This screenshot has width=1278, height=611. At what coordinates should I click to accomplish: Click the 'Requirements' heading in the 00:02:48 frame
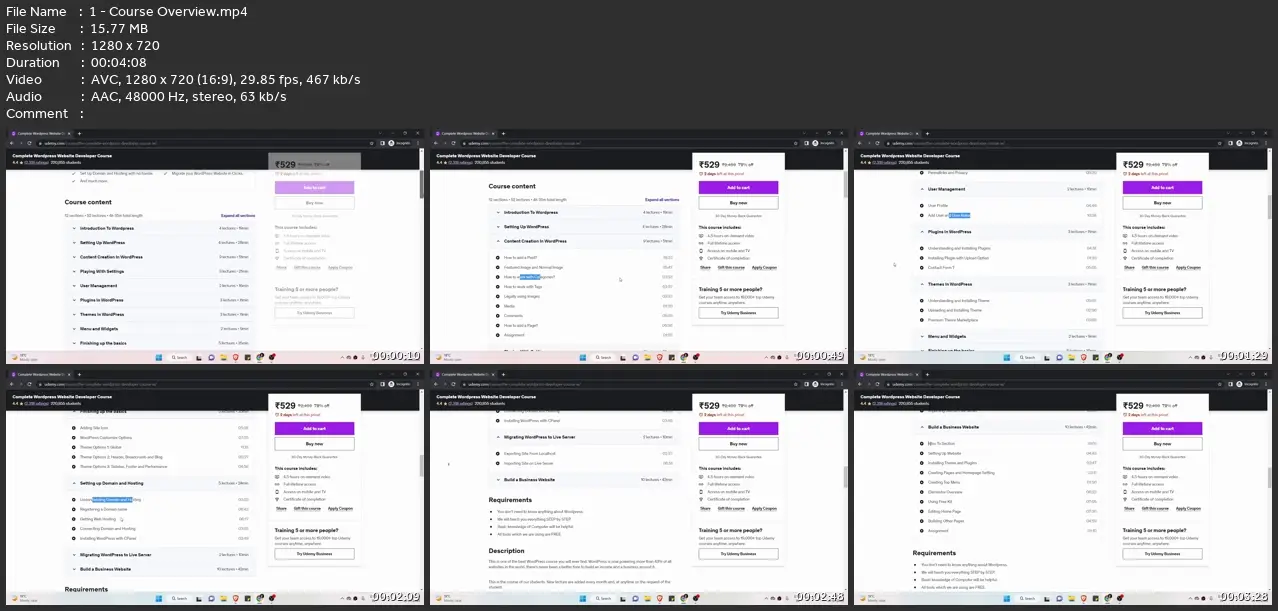tap(510, 500)
